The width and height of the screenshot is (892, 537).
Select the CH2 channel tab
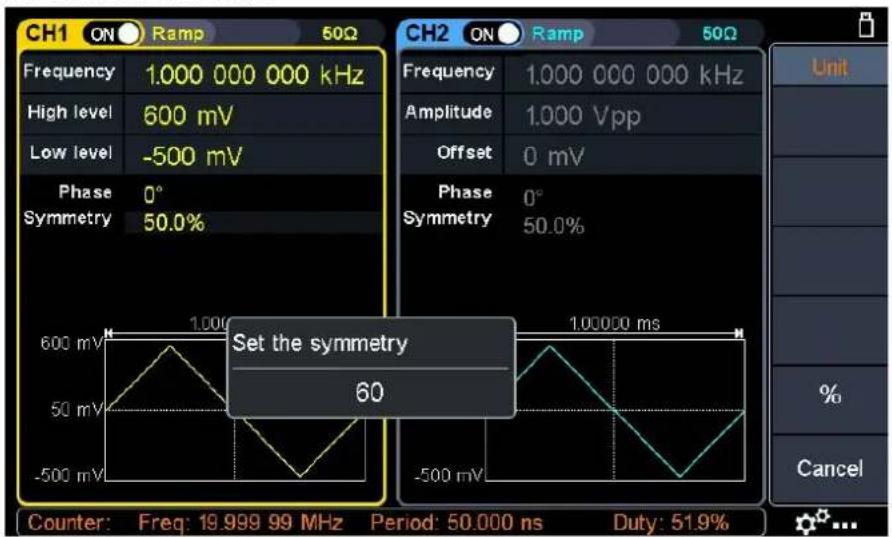click(x=427, y=34)
